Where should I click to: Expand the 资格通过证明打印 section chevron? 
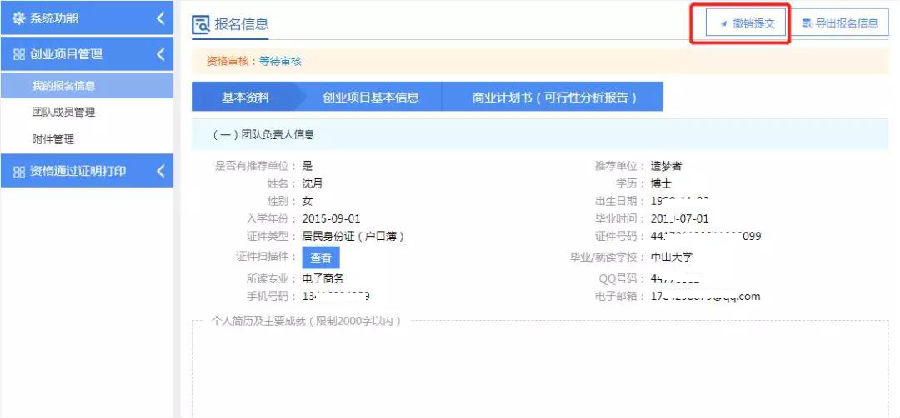(x=161, y=171)
